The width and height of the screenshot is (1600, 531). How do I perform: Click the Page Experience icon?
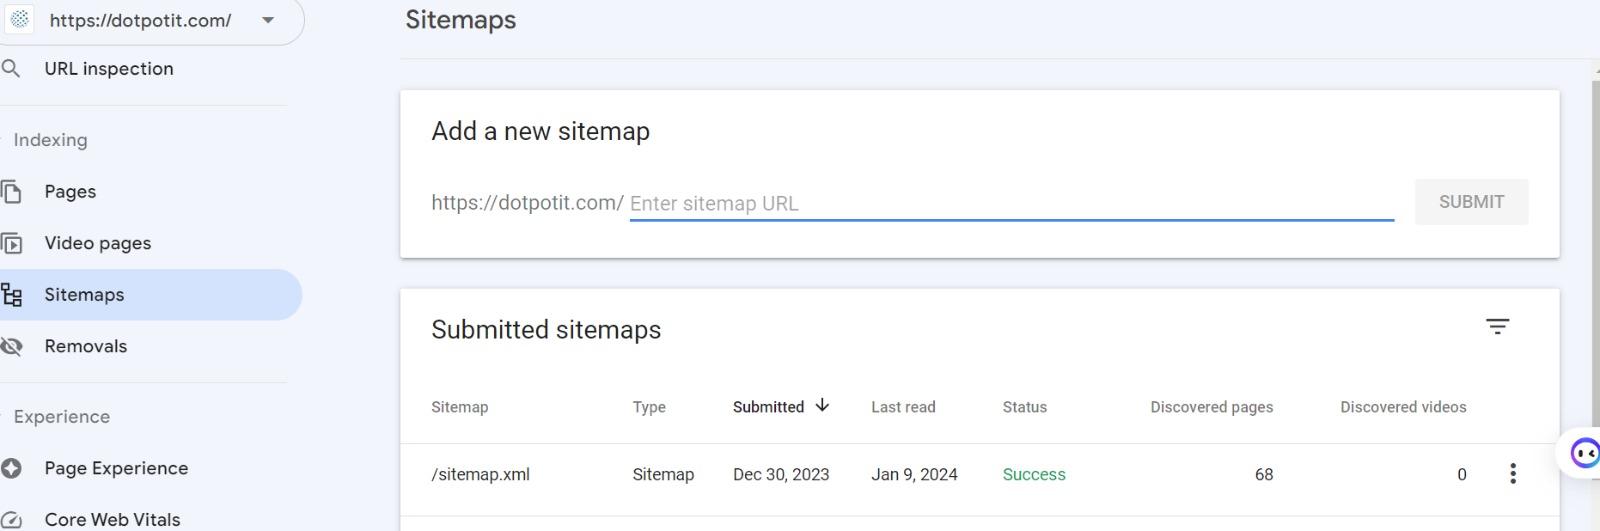click(11, 468)
